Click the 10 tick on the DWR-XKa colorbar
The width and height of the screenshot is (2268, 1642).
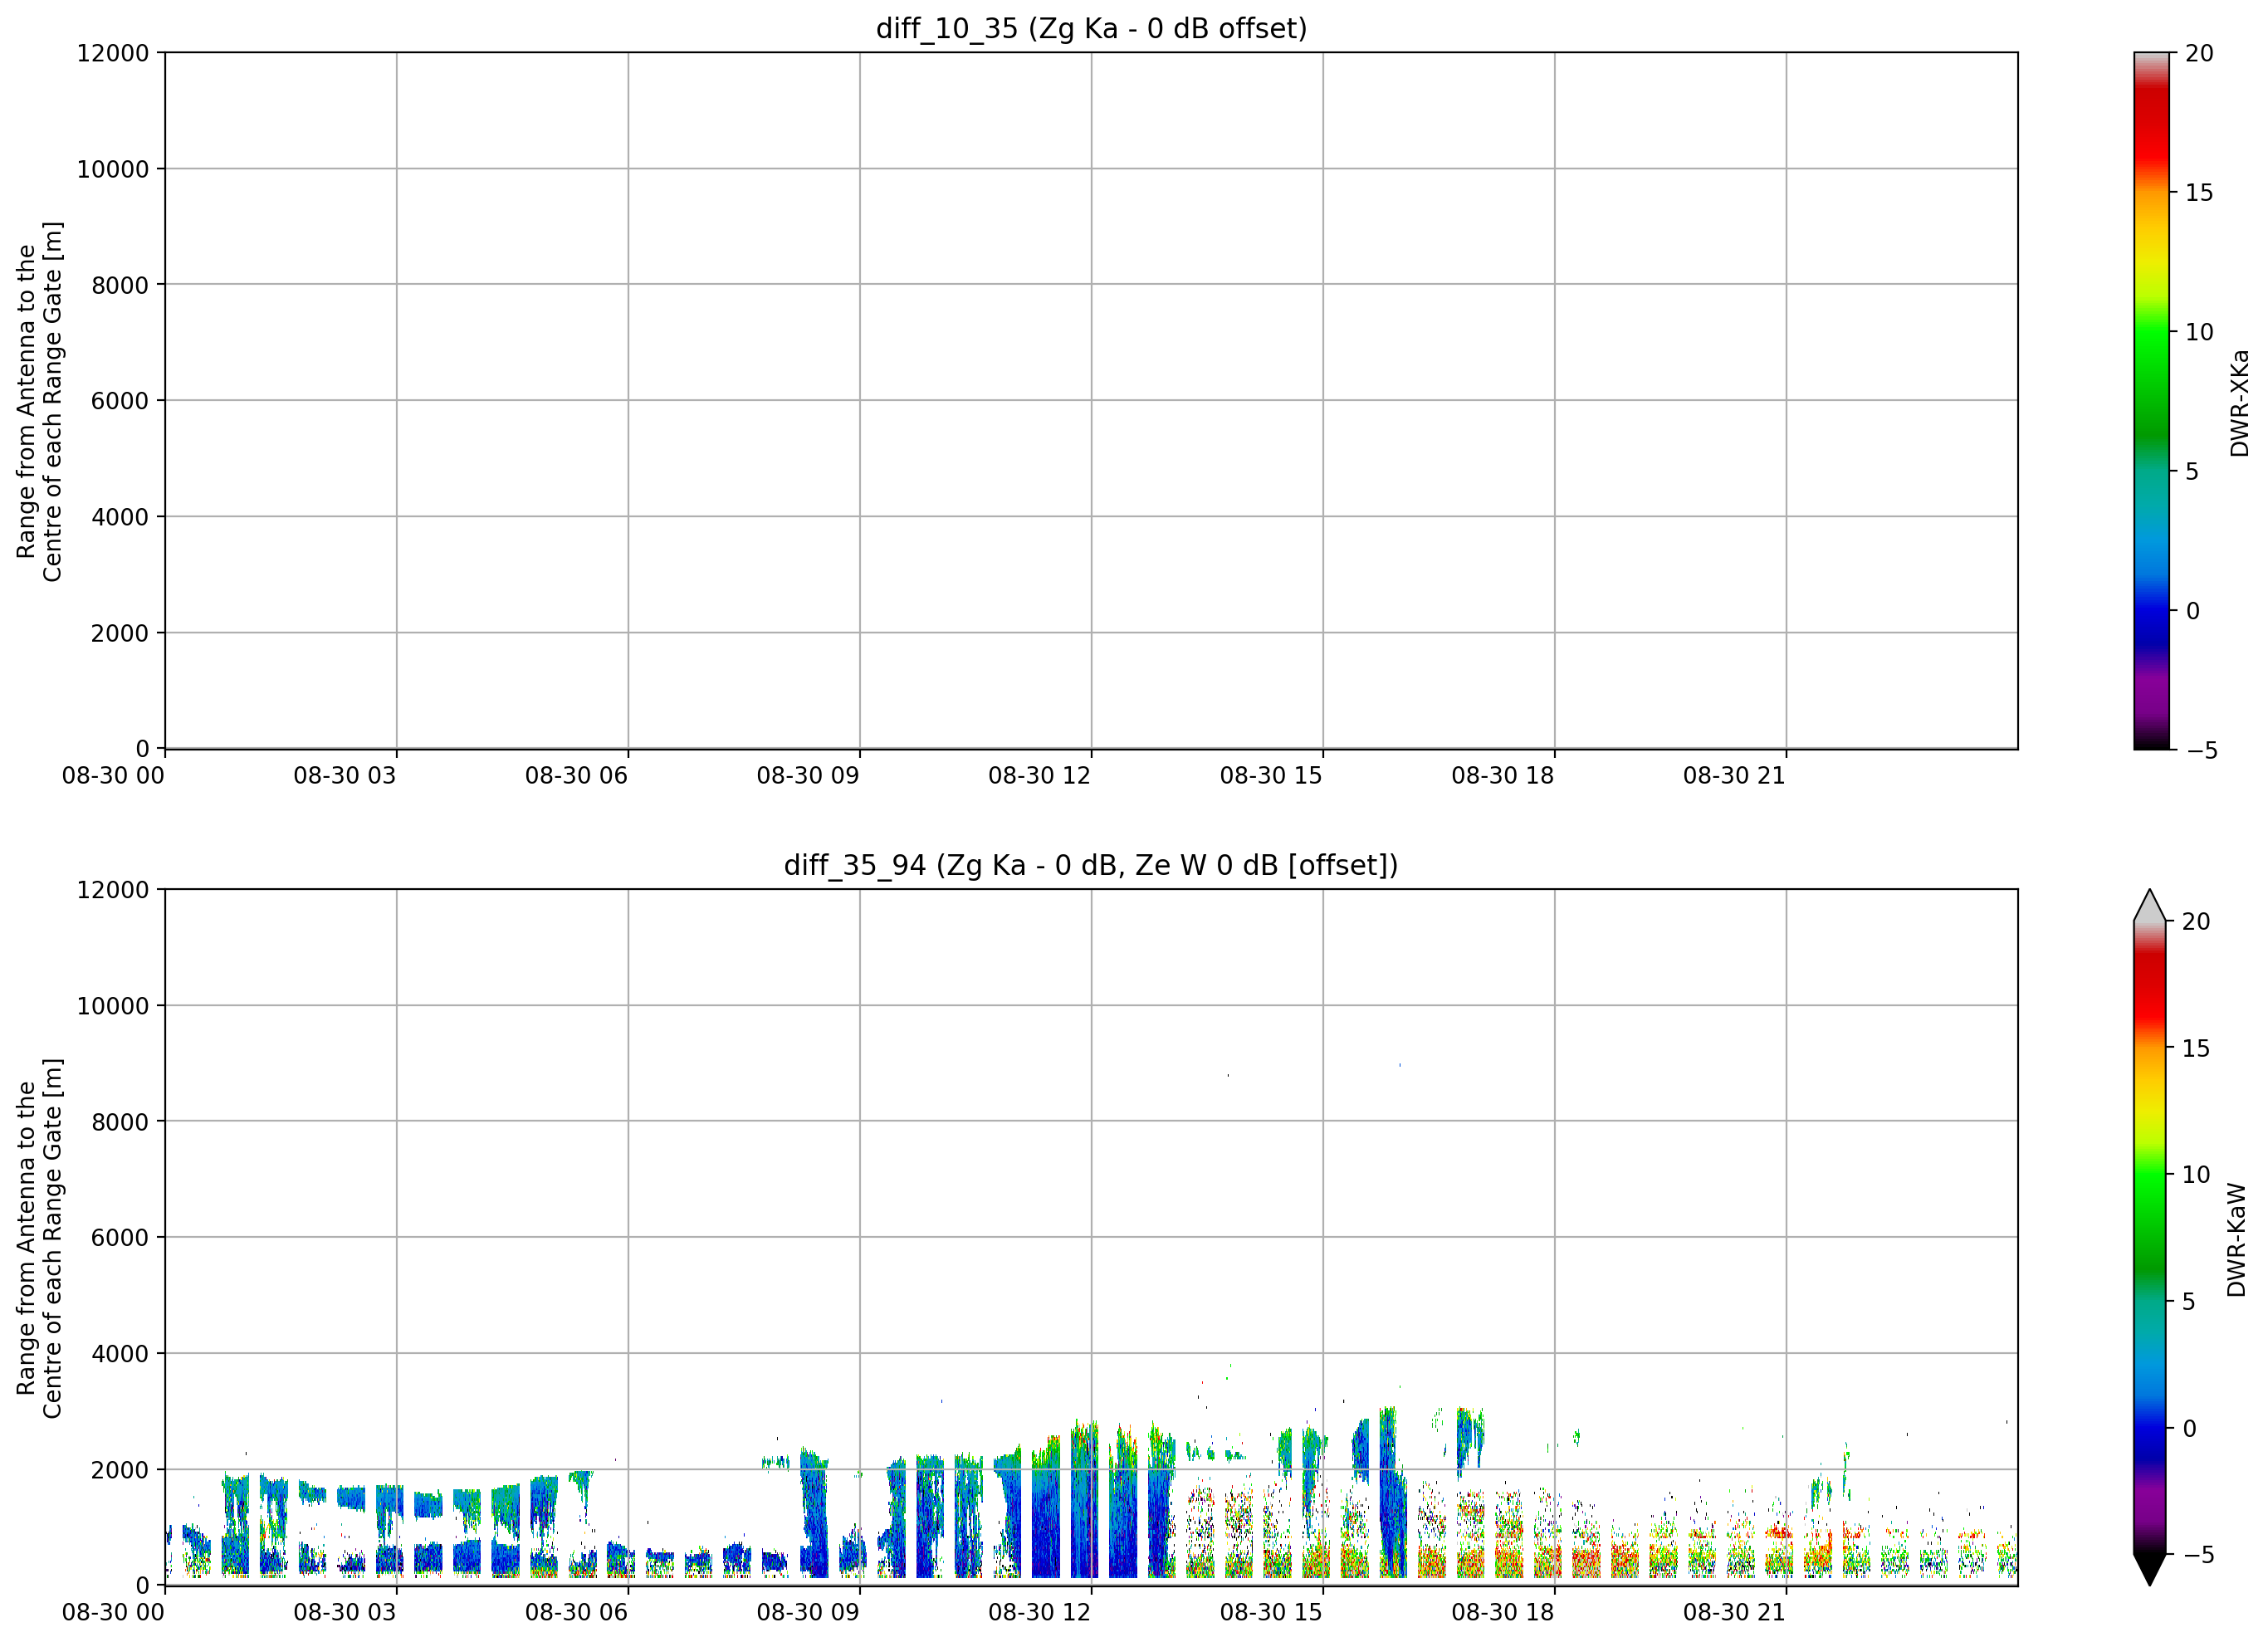pos(2199,332)
